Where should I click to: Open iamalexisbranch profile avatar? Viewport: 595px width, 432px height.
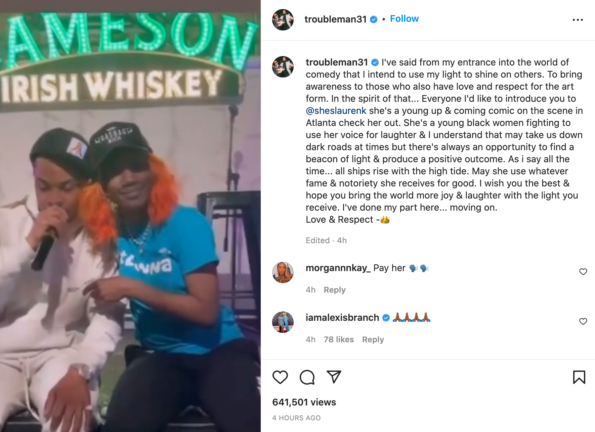click(283, 322)
